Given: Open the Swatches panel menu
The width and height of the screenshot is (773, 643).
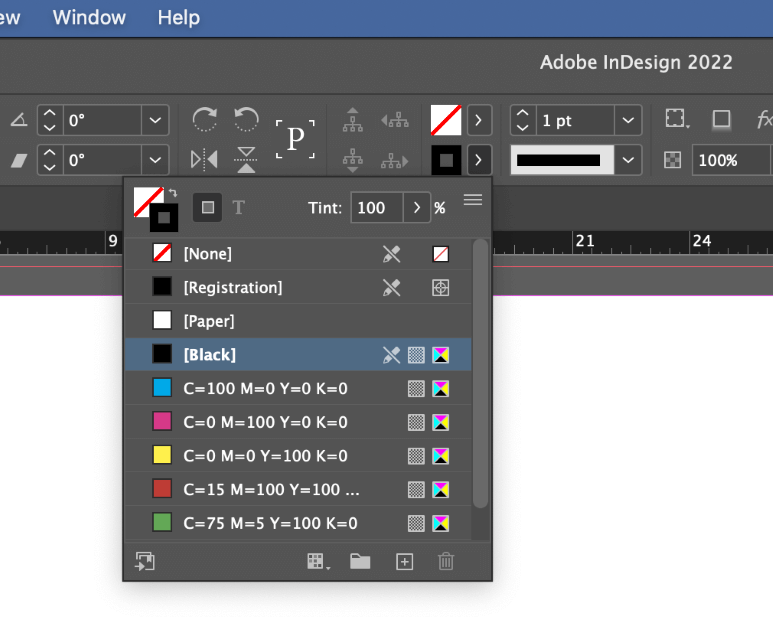Looking at the screenshot, I should click(x=473, y=200).
